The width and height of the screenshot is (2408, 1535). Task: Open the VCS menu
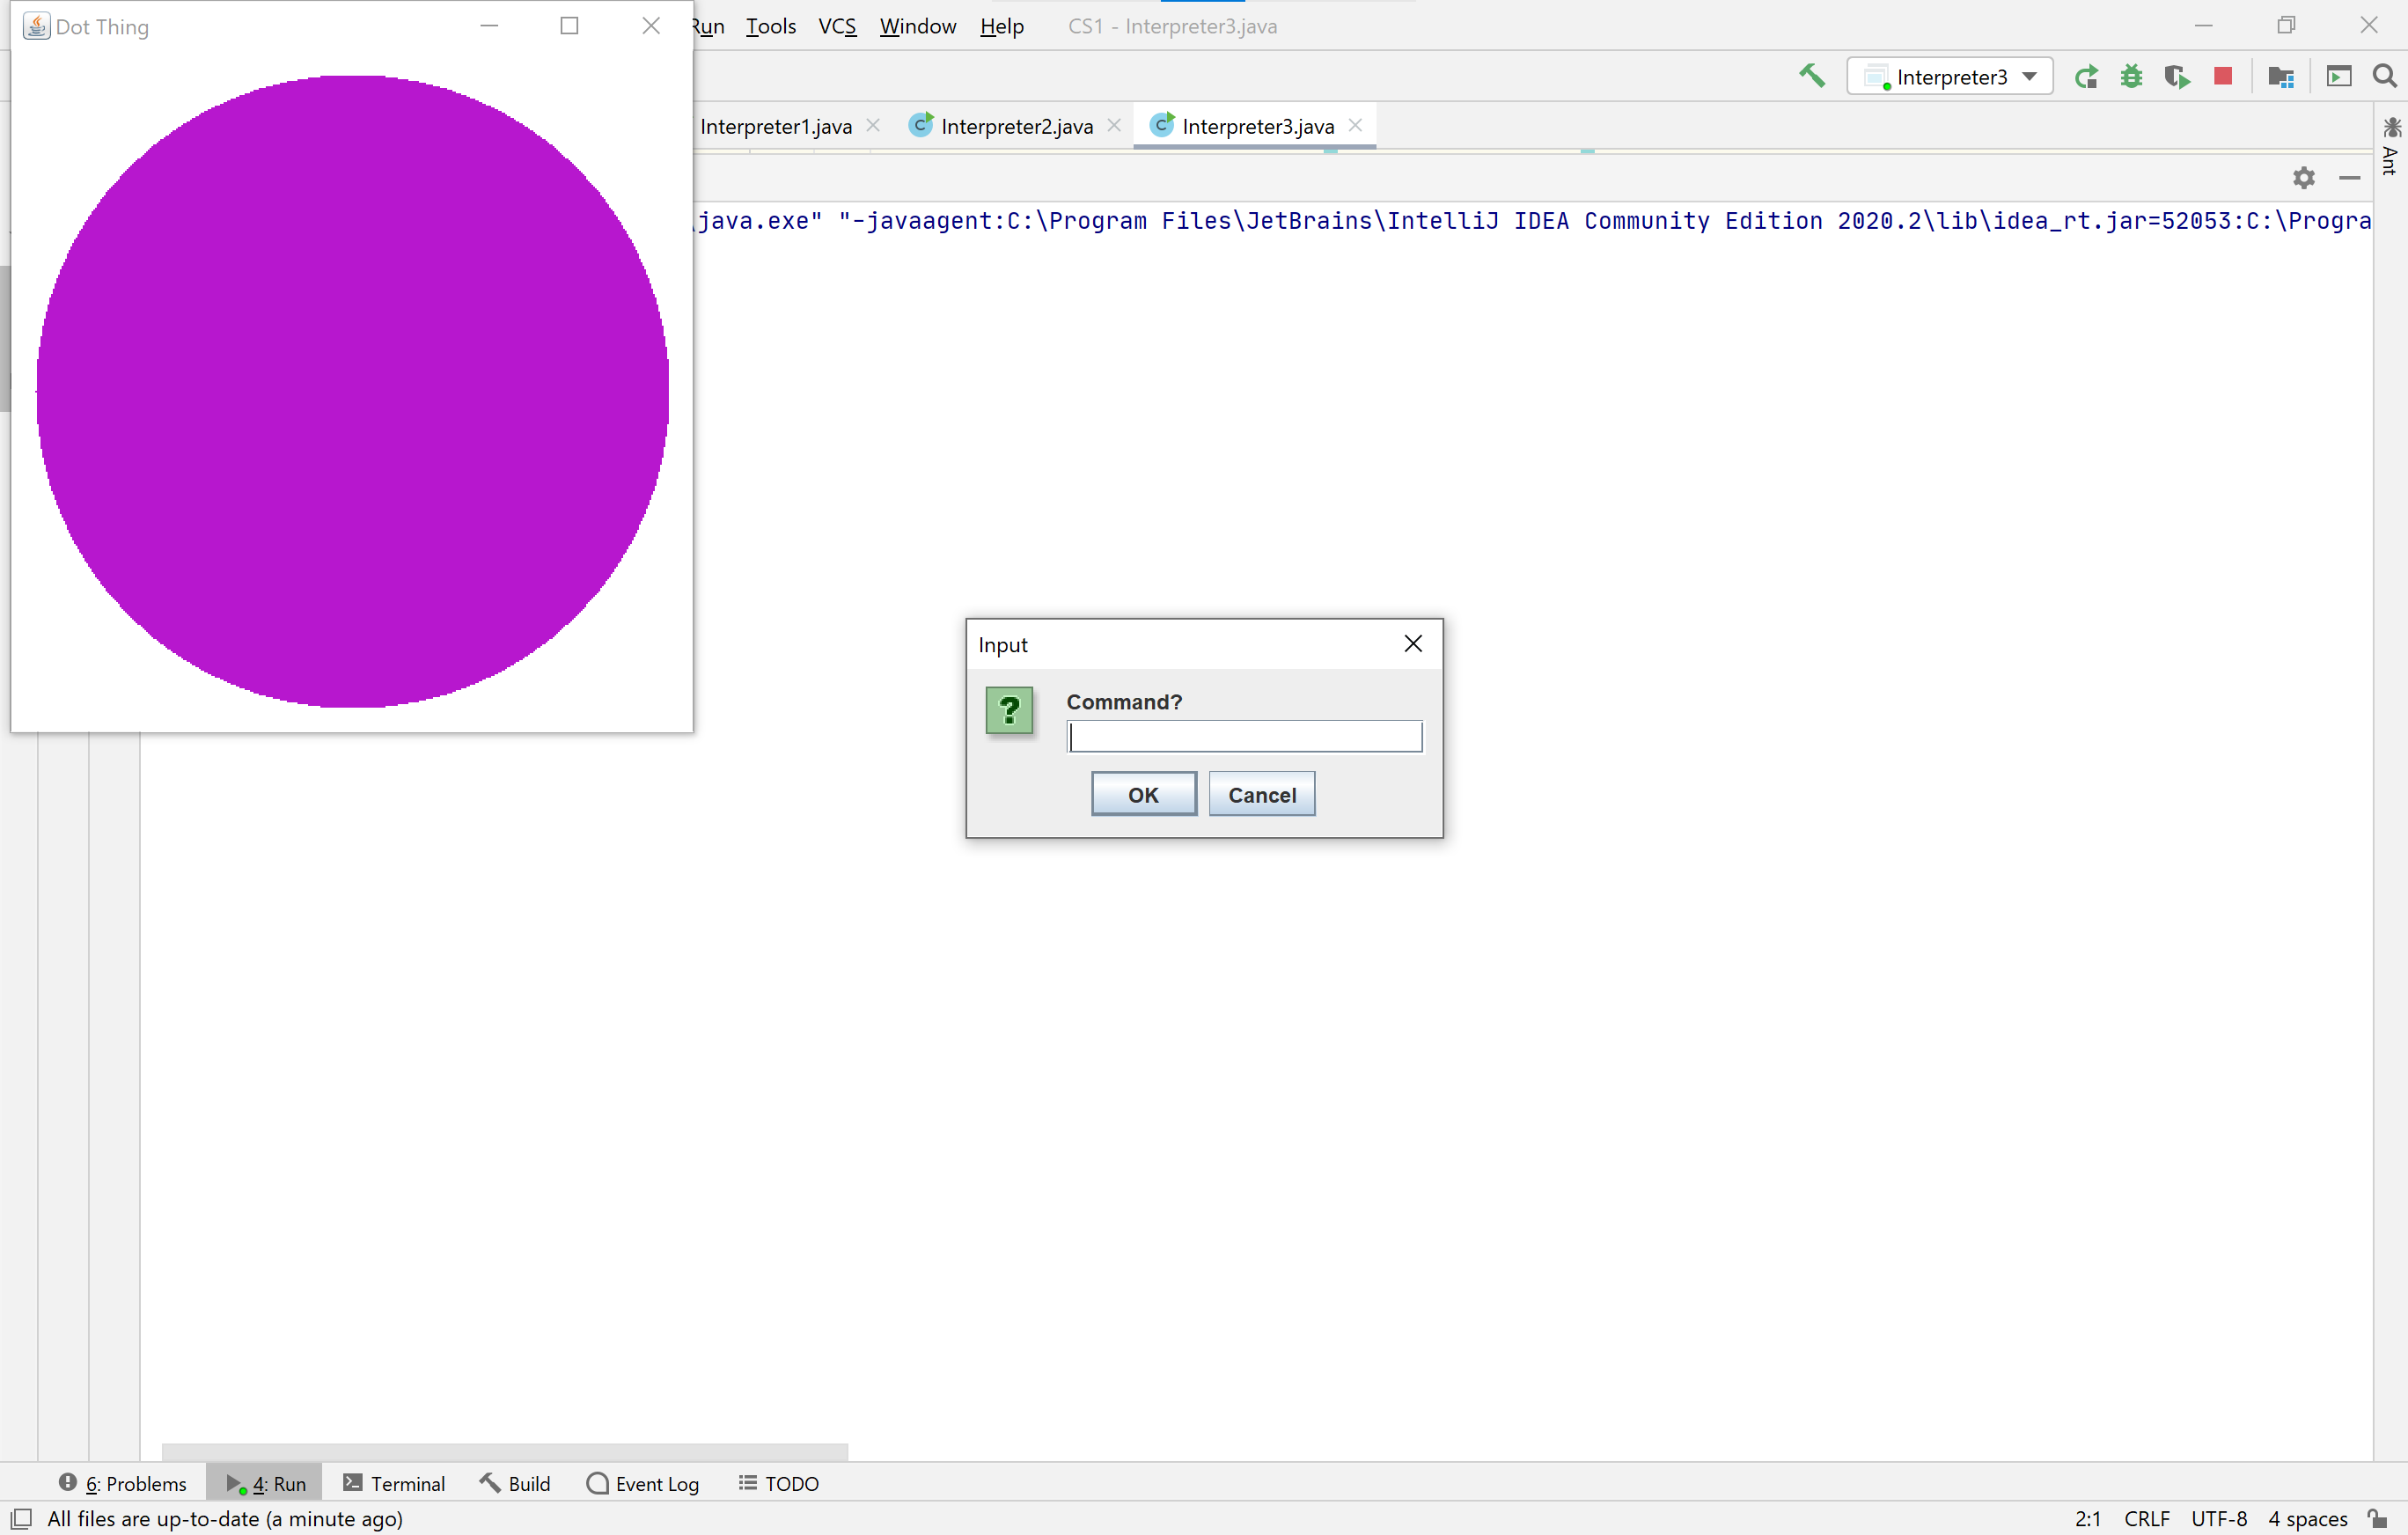point(837,26)
